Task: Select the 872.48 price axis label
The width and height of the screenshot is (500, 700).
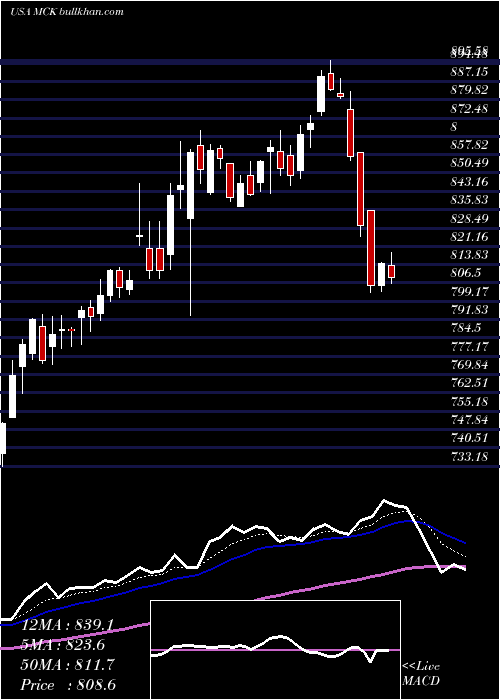Action: [x=469, y=108]
